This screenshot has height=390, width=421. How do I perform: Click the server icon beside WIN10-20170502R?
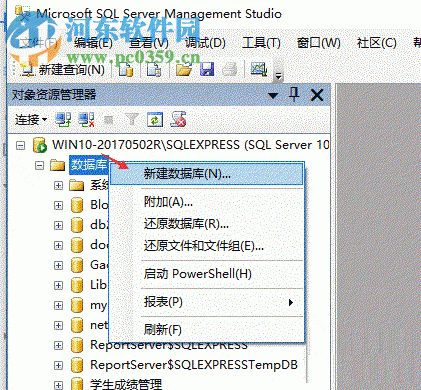40,145
